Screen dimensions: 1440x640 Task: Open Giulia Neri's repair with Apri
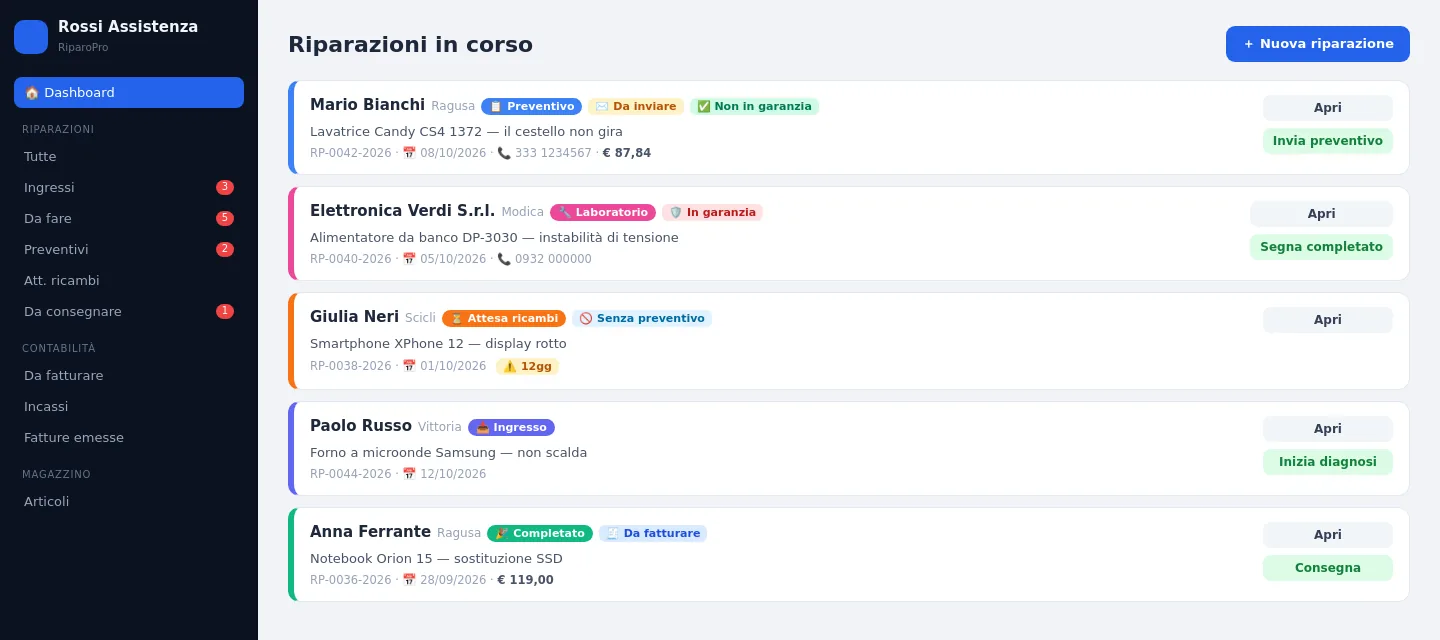(x=1328, y=320)
